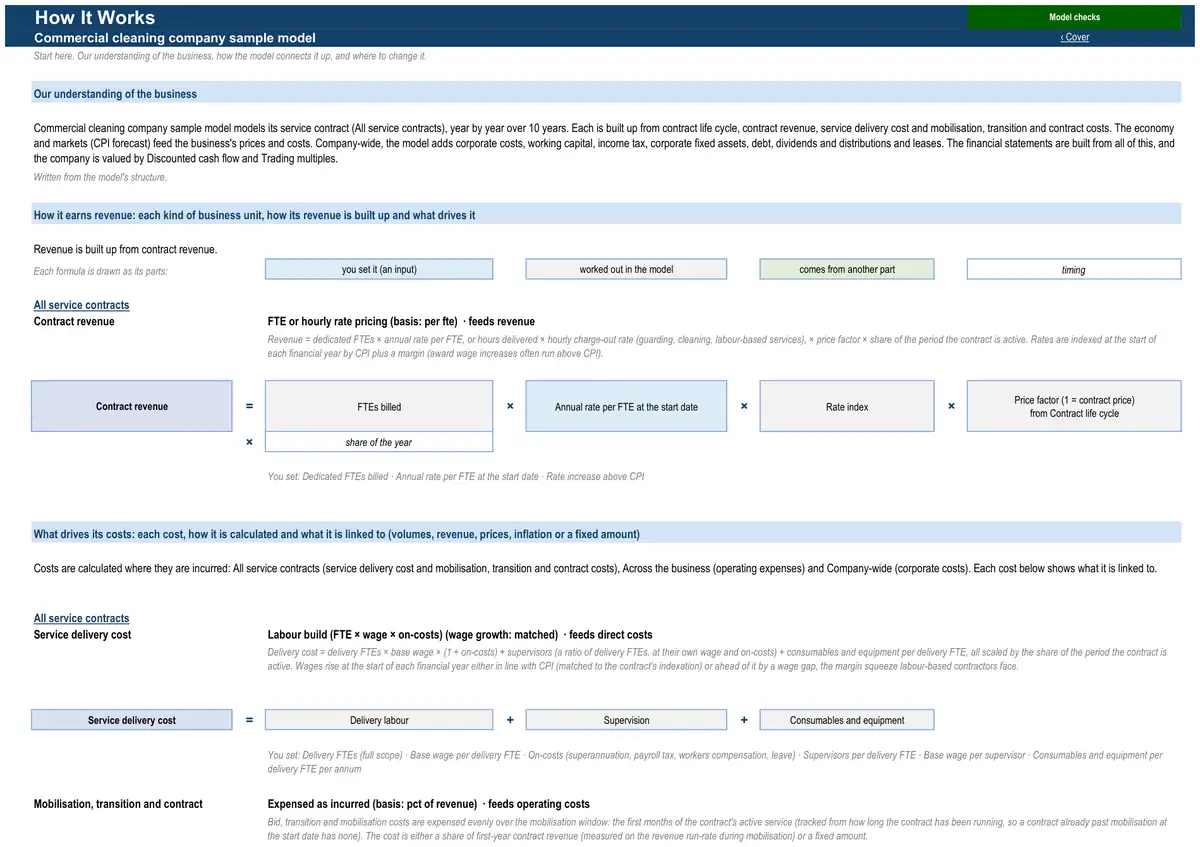Click the Delivery labour box
The image size is (1200, 847).
pos(379,720)
